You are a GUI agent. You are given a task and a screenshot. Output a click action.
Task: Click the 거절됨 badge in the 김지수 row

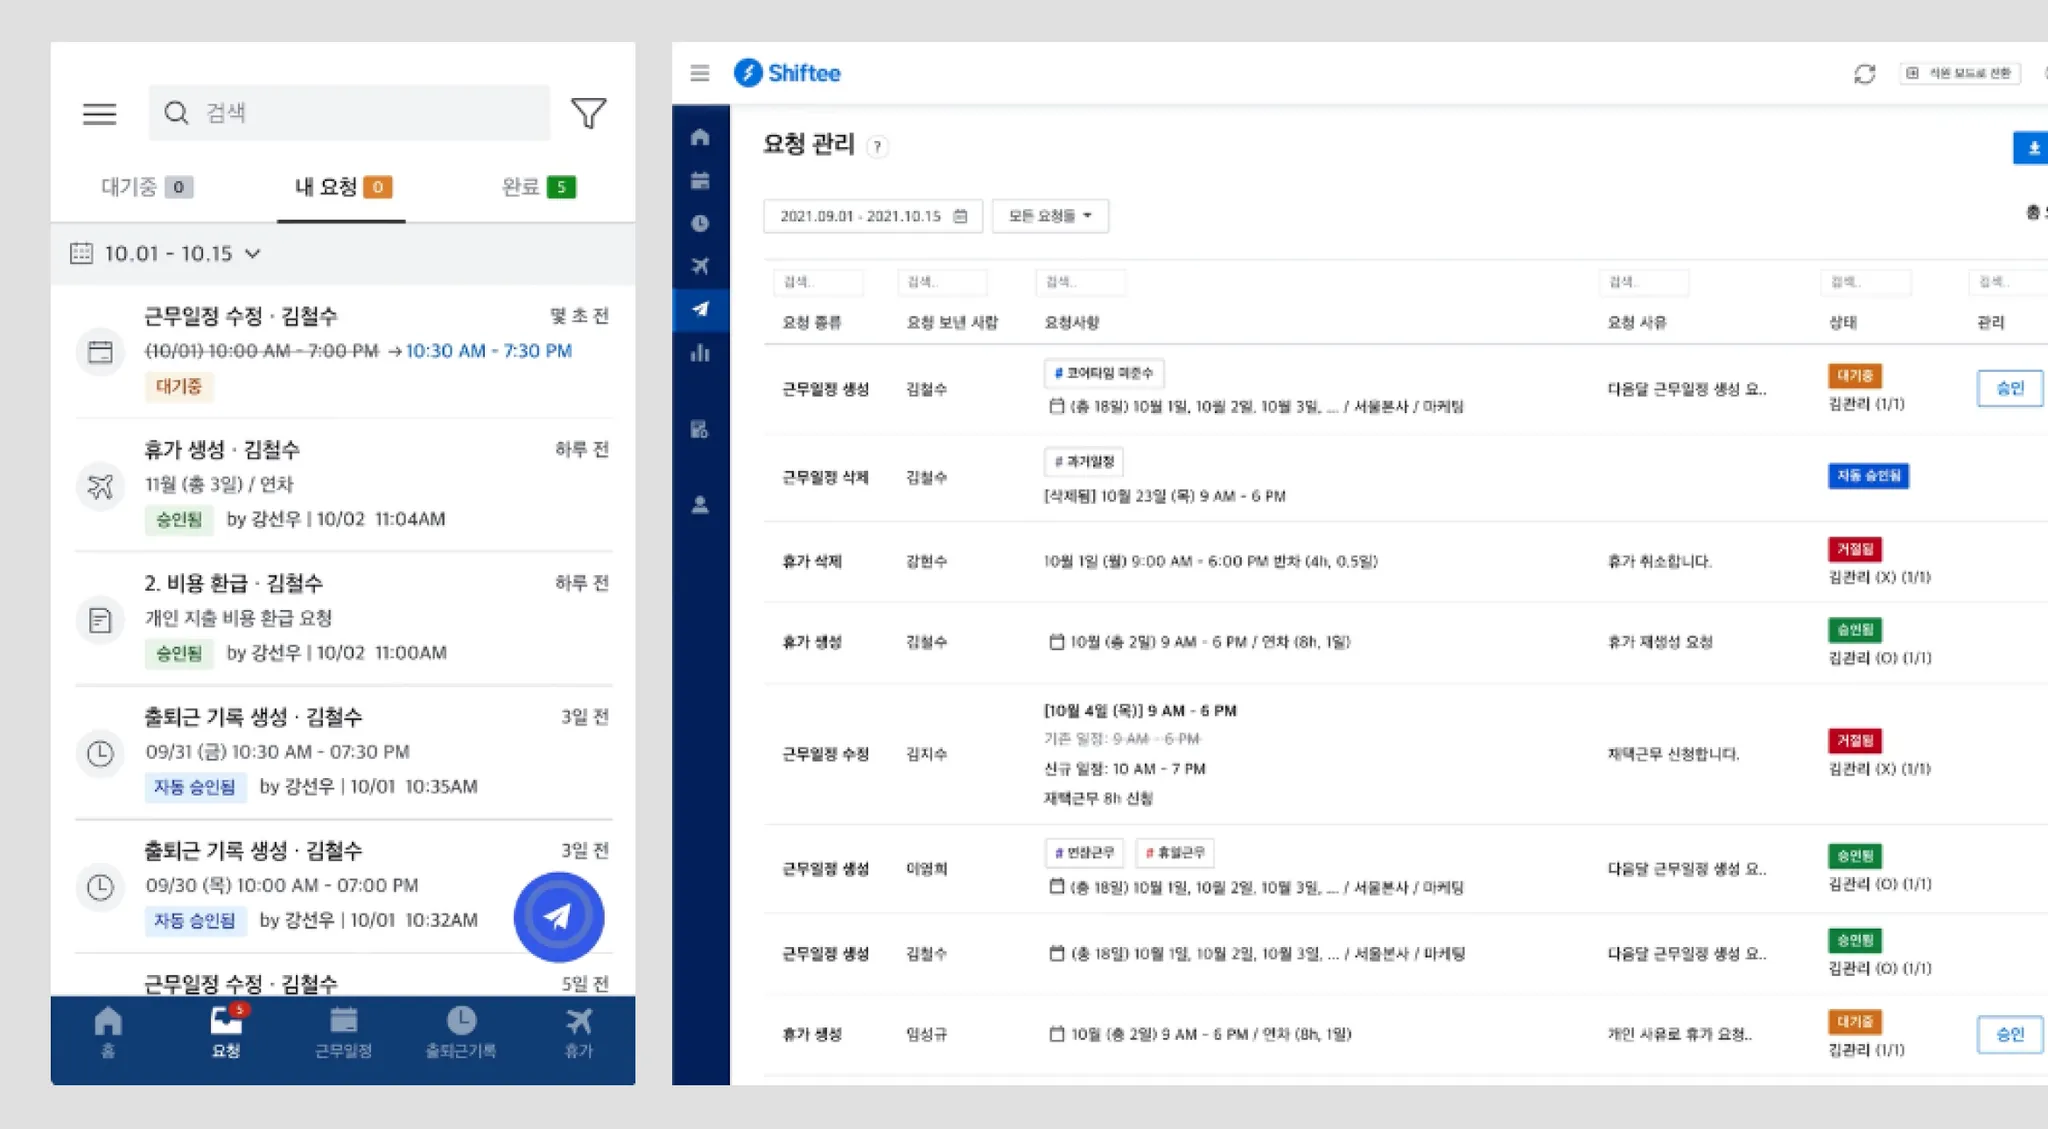point(1855,741)
